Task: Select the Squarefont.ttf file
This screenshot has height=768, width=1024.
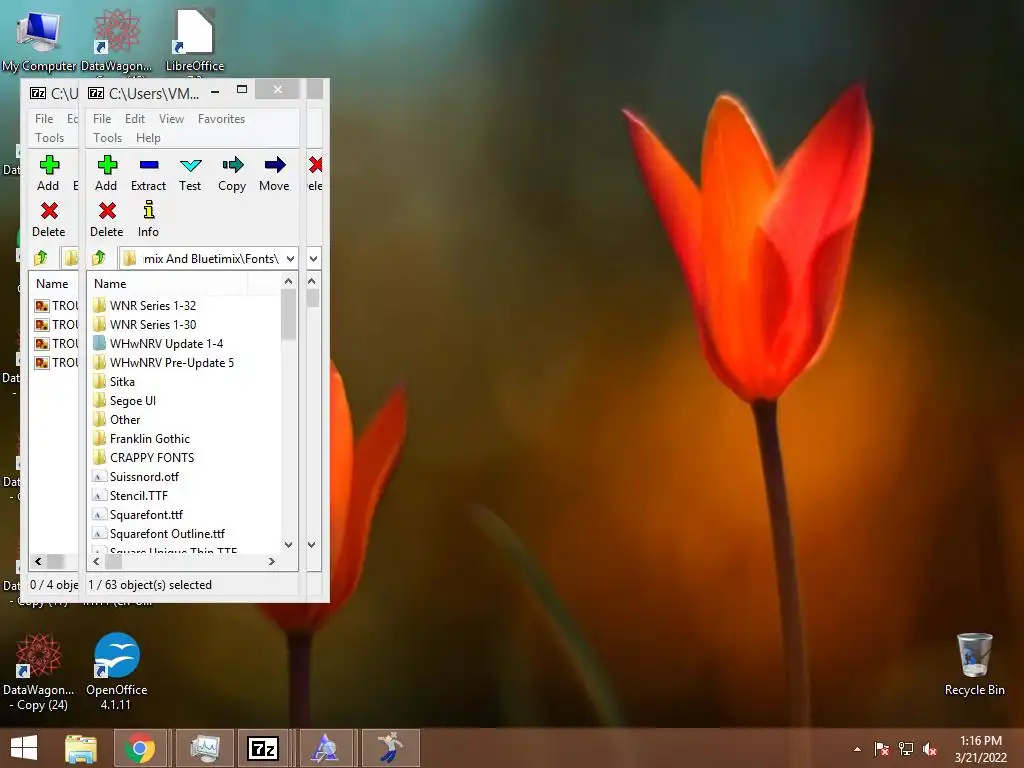Action: (x=146, y=514)
